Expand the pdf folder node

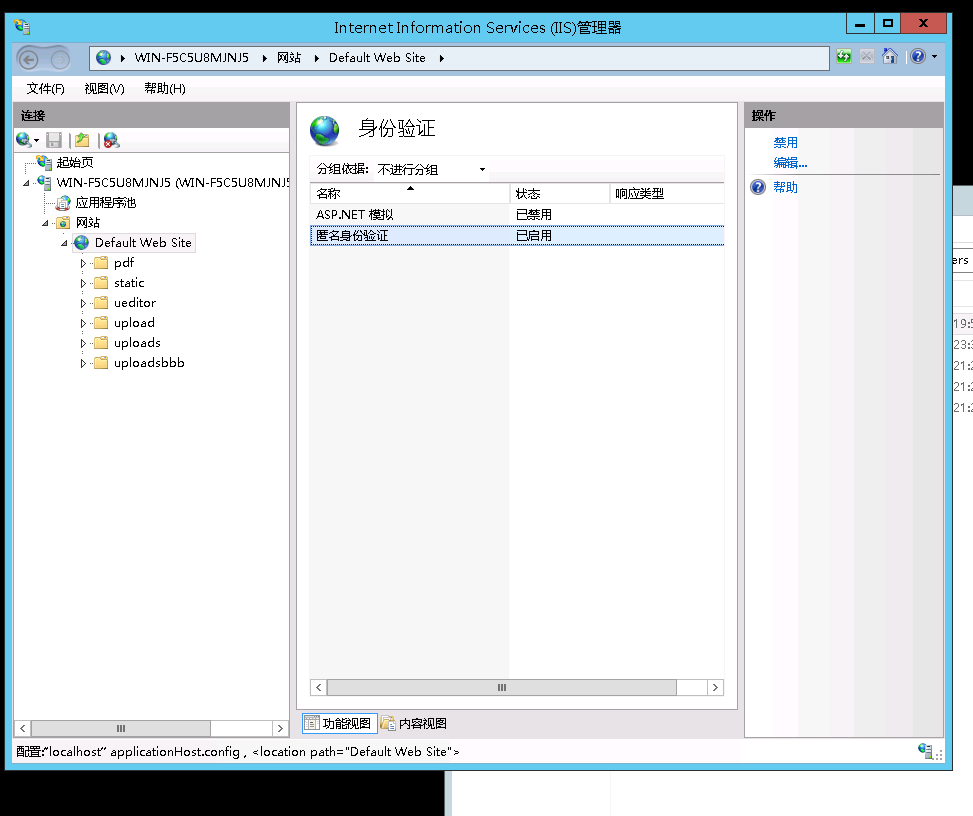83,263
